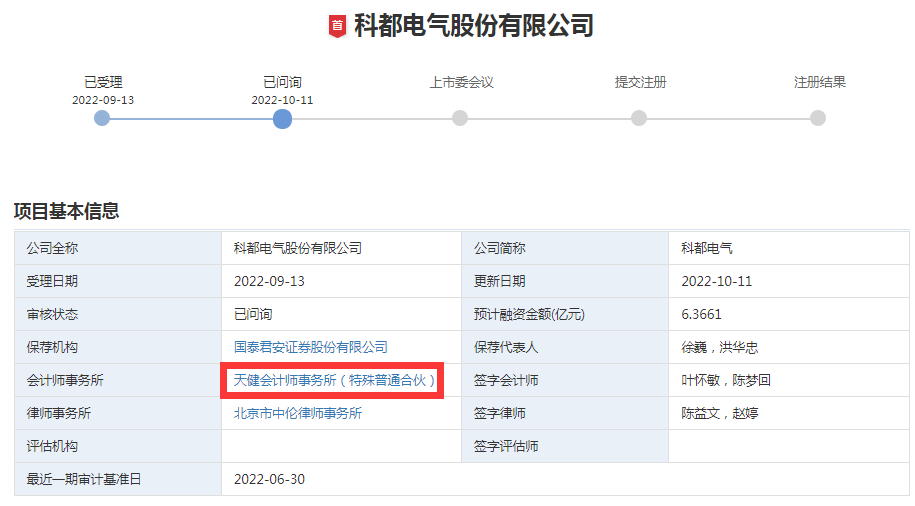This screenshot has width=915, height=506.
Task: Open the 北京市中伦律师事务所 link
Action: tap(298, 413)
